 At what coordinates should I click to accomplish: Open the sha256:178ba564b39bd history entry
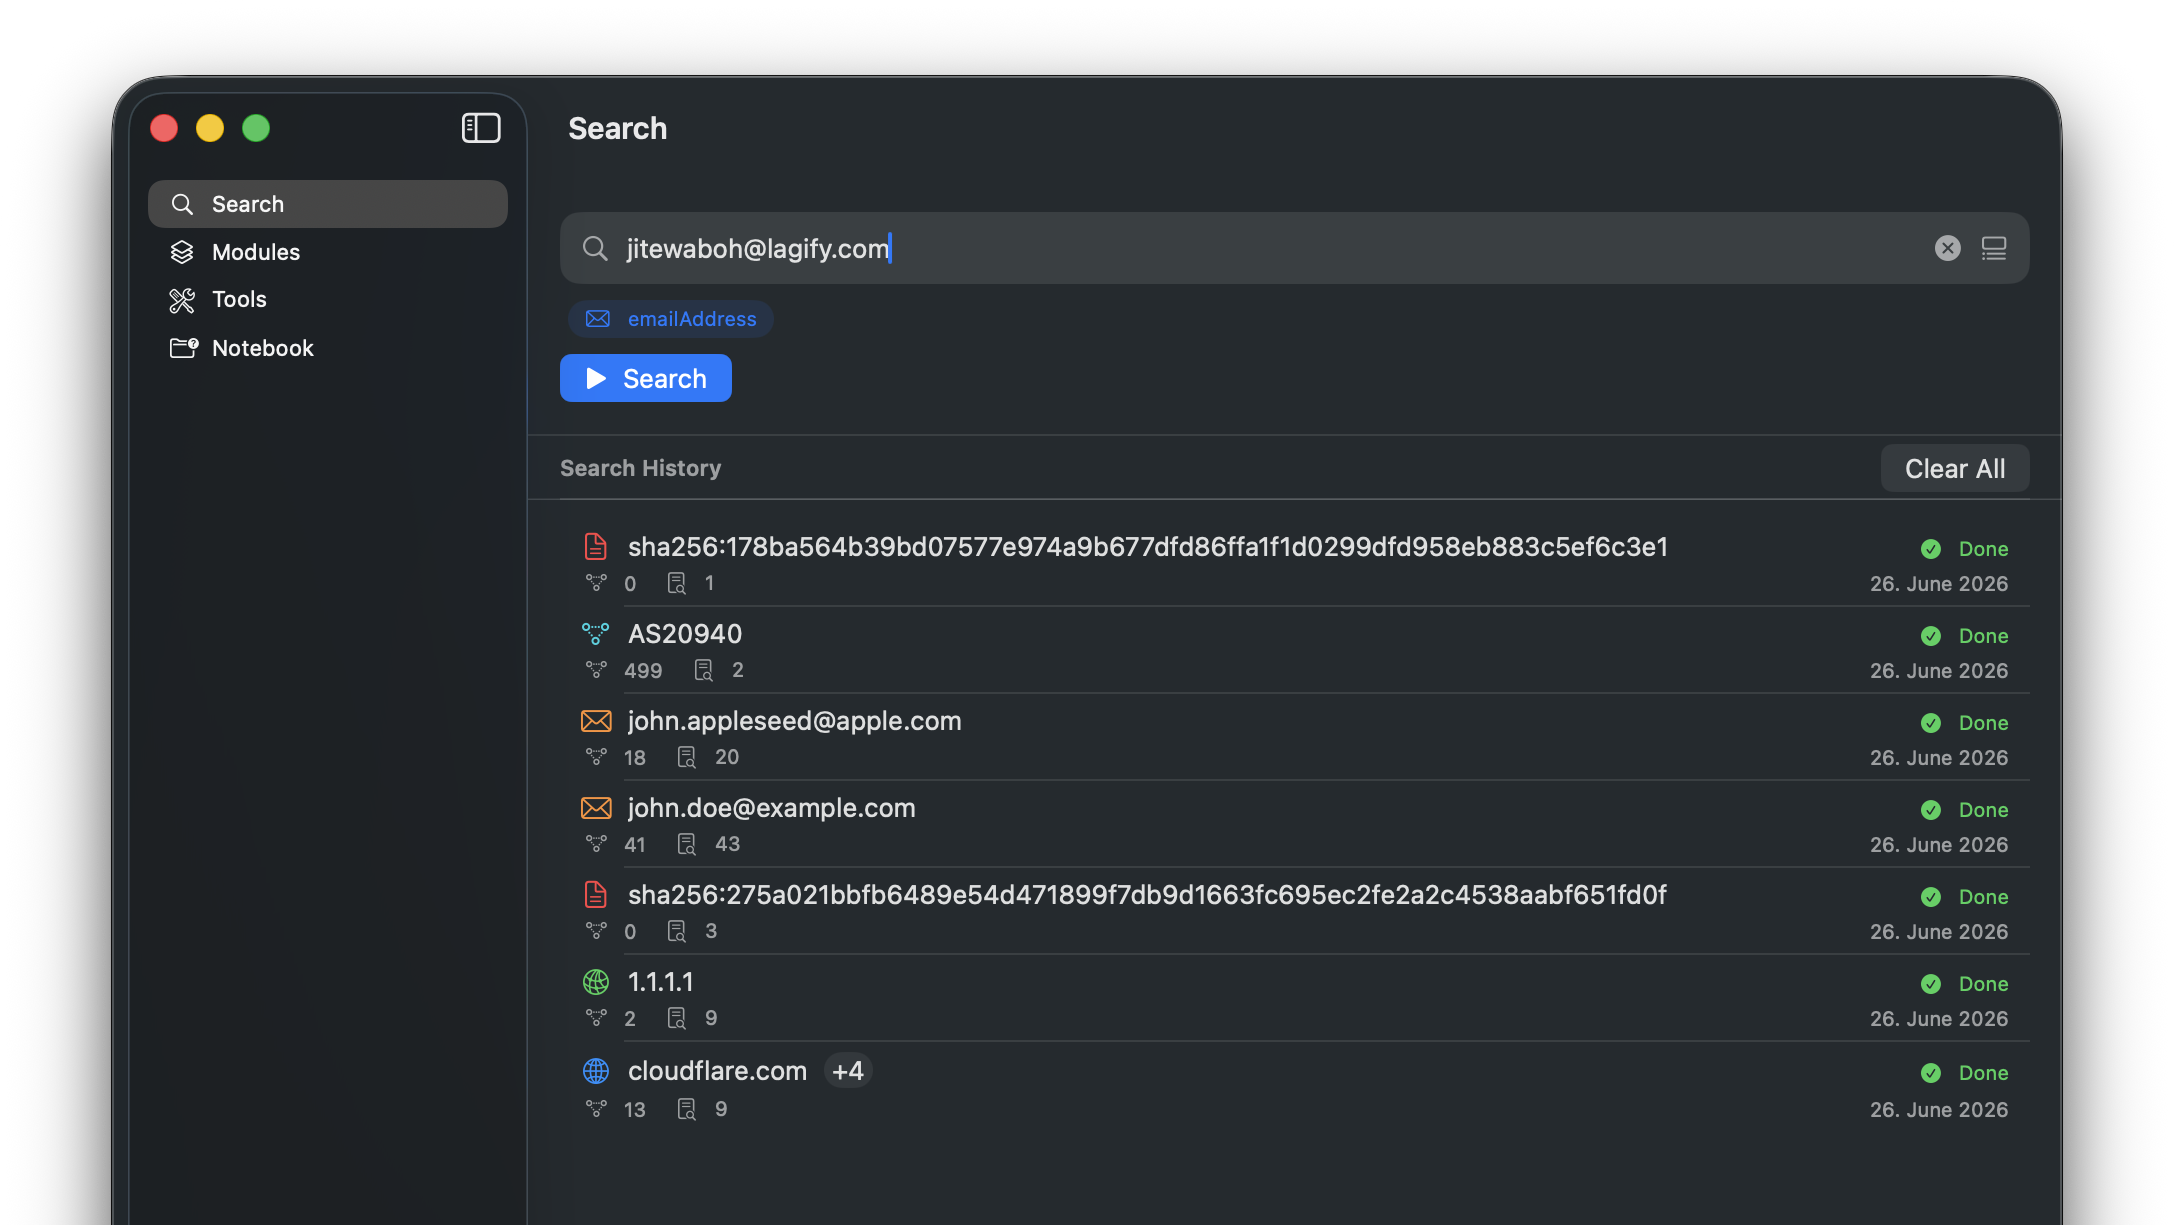(1294, 563)
